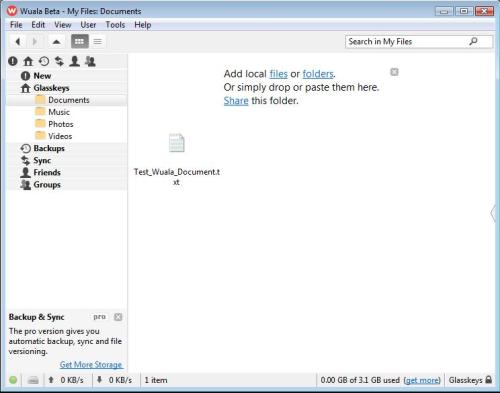Click the Glasskeys username in status bar
The image size is (500, 393).
point(465,380)
